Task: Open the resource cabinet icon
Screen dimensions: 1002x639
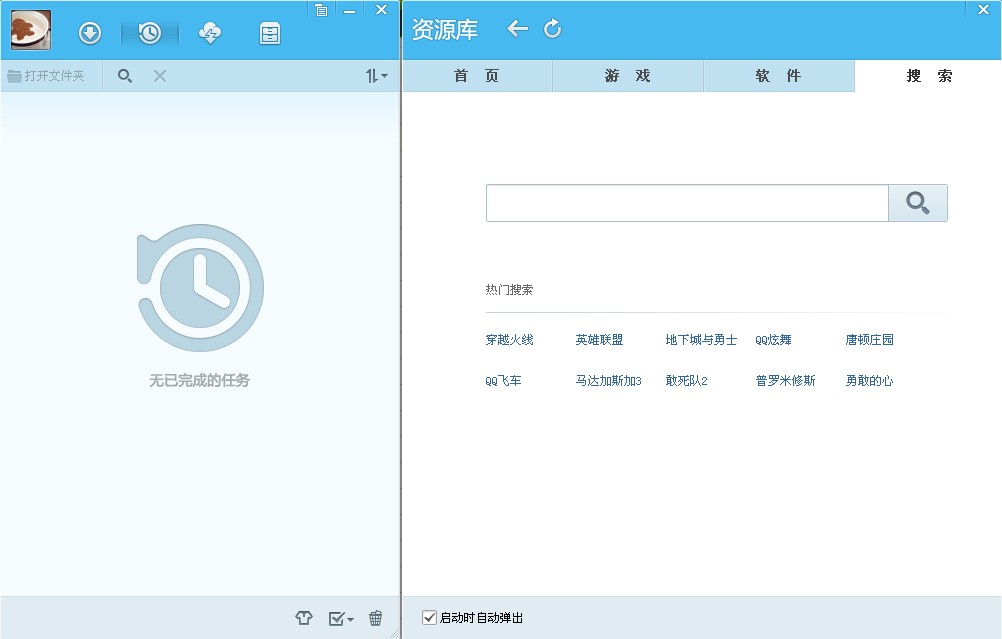Action: [270, 33]
